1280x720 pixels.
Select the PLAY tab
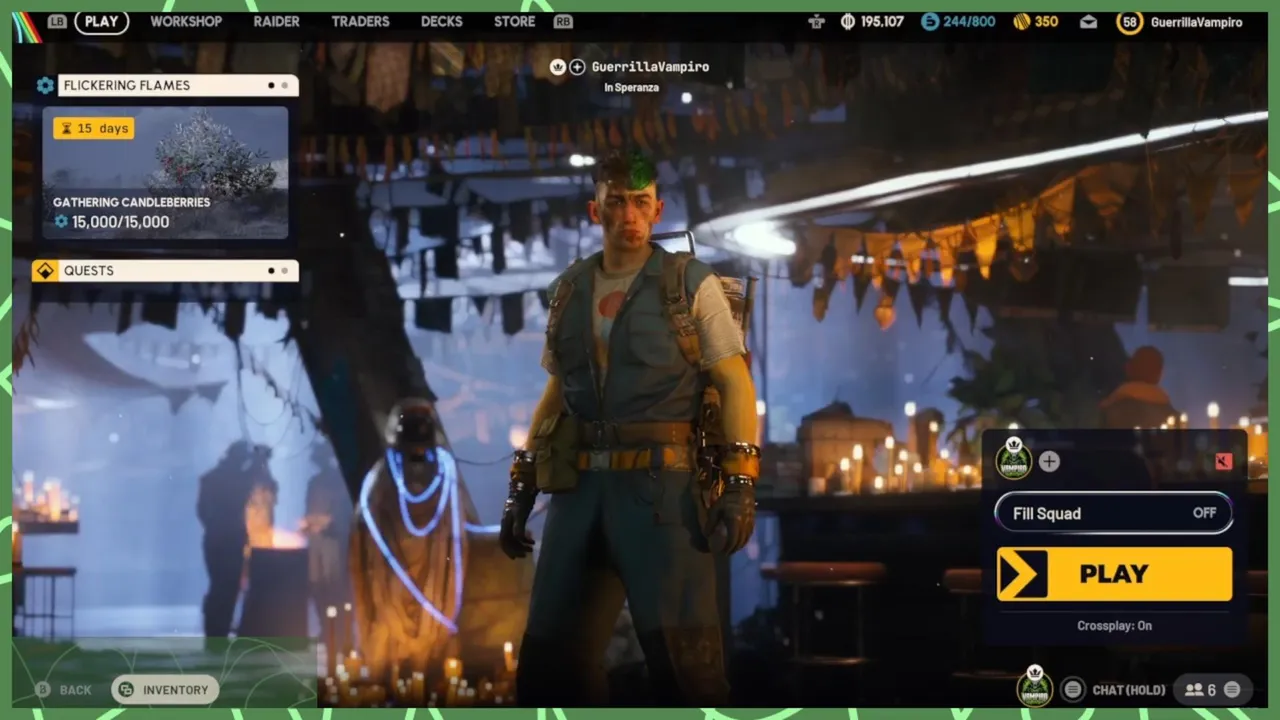pyautogui.click(x=101, y=21)
